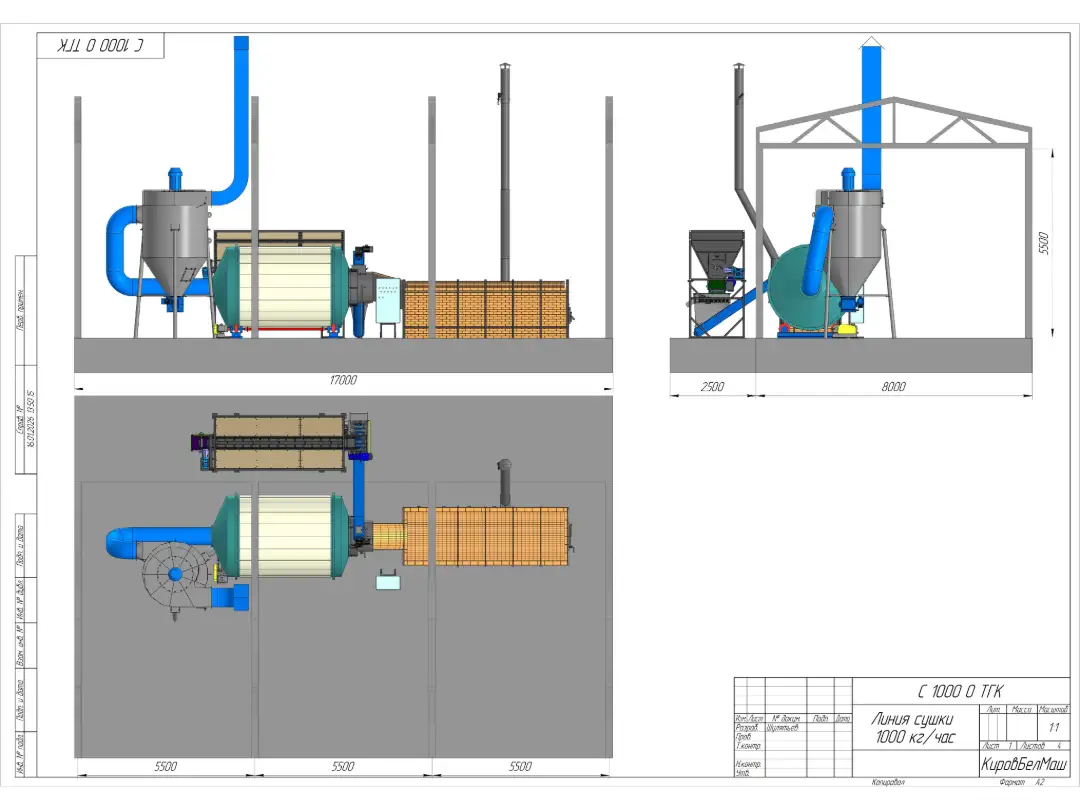The height and width of the screenshot is (810, 1080).
Task: Click the 1:1 scale value cell
Action: click(x=1052, y=729)
